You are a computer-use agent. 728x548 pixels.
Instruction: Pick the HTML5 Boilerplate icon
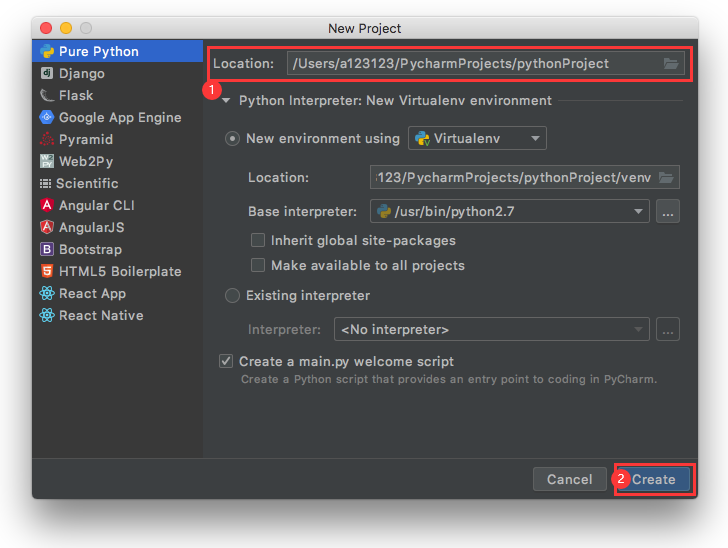46,271
